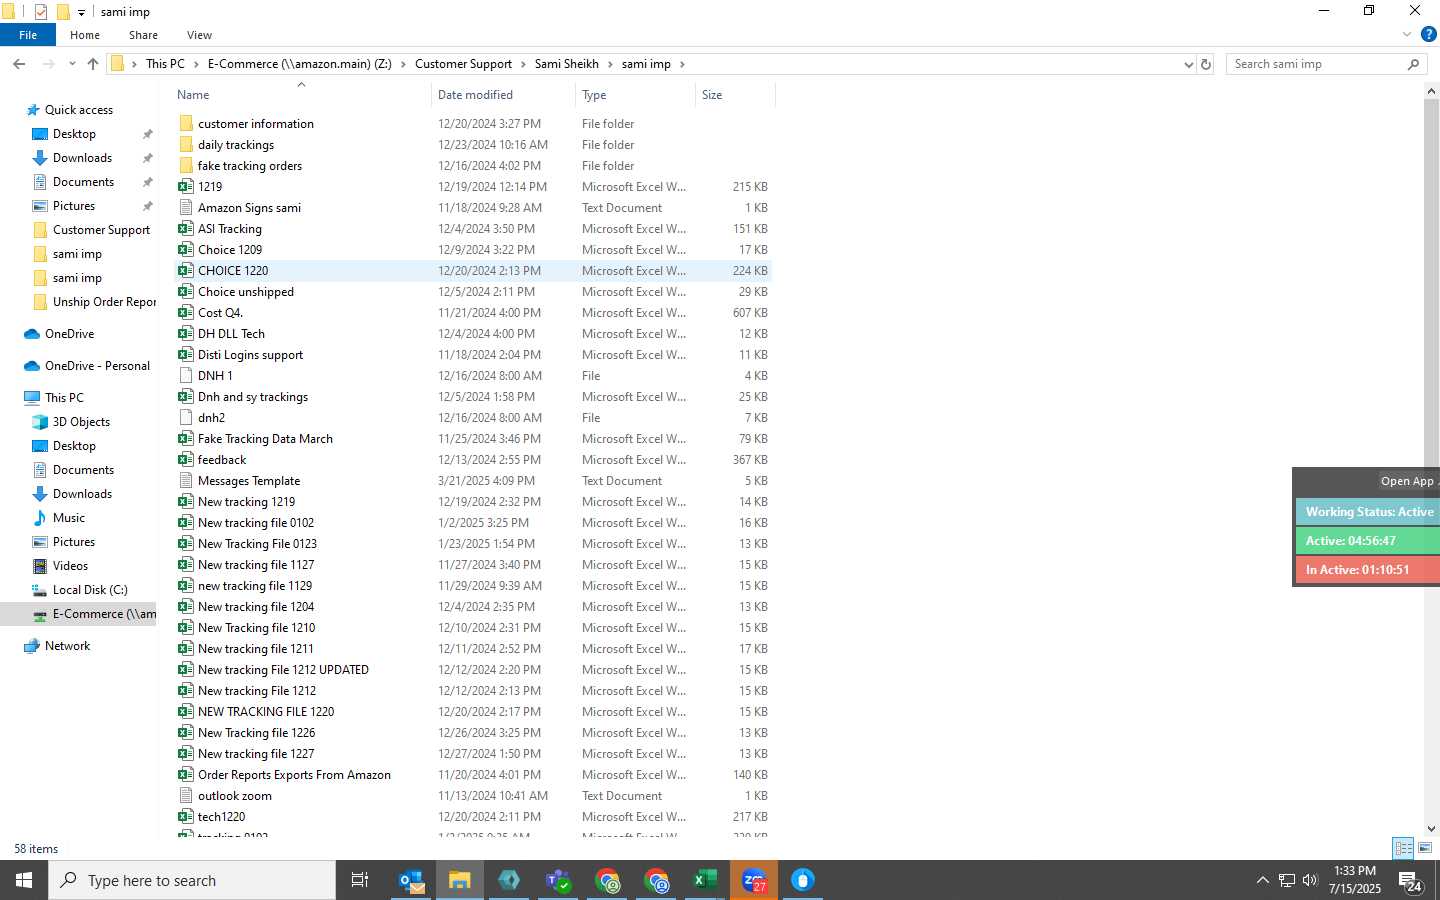Select Unship Order Report folder
This screenshot has width=1440, height=900.
[x=104, y=302]
